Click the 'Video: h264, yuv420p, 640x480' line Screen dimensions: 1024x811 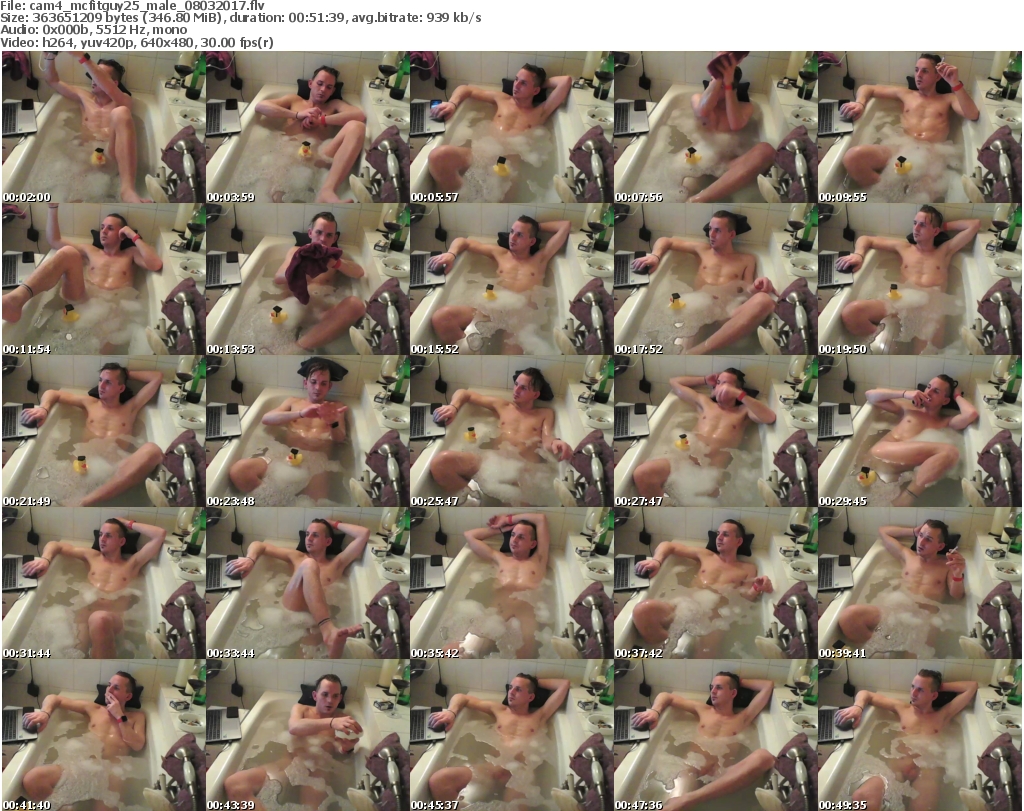pos(137,42)
